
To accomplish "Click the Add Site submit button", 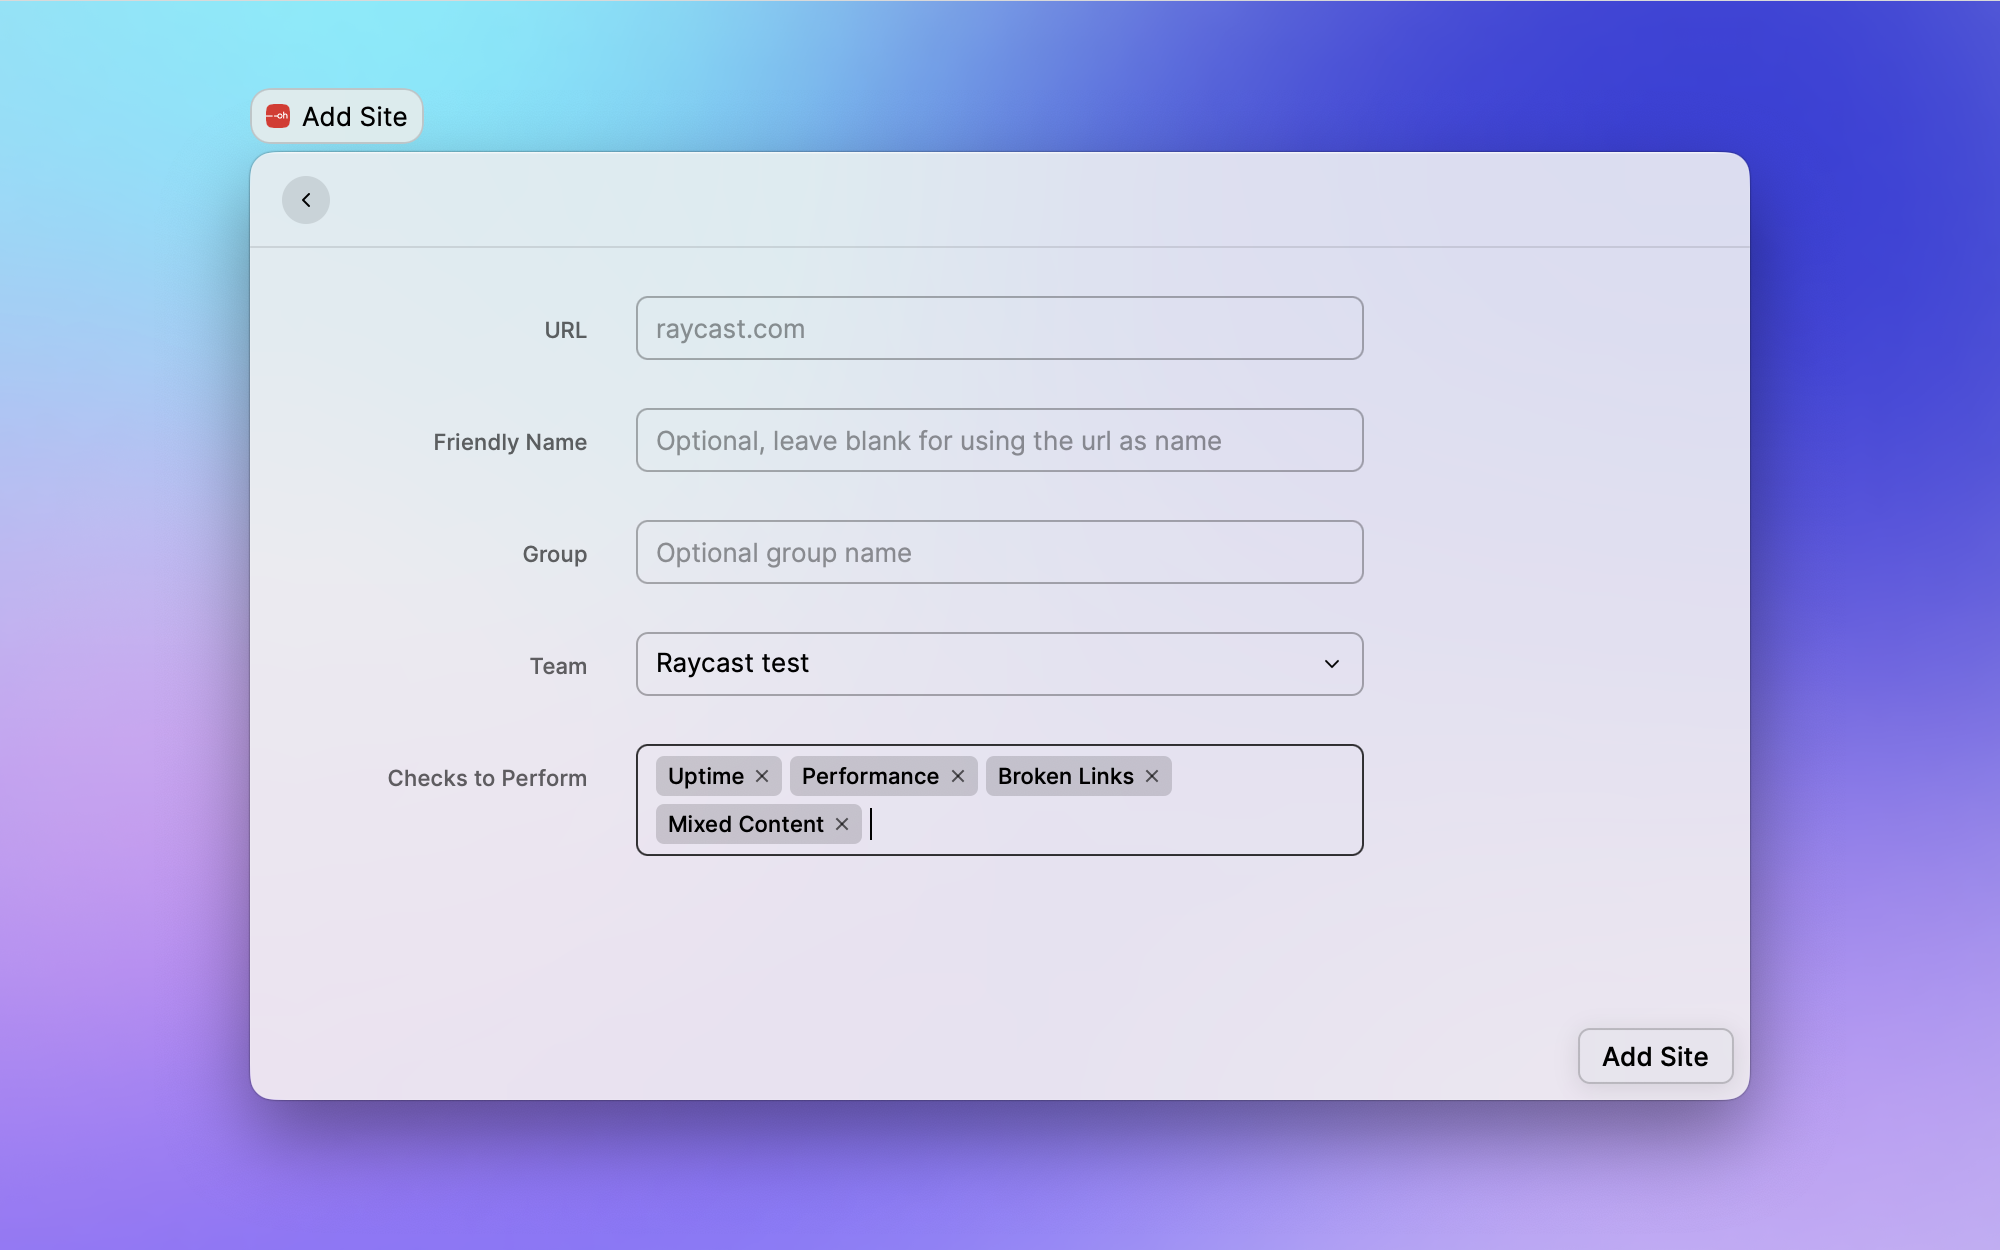I will (x=1655, y=1056).
